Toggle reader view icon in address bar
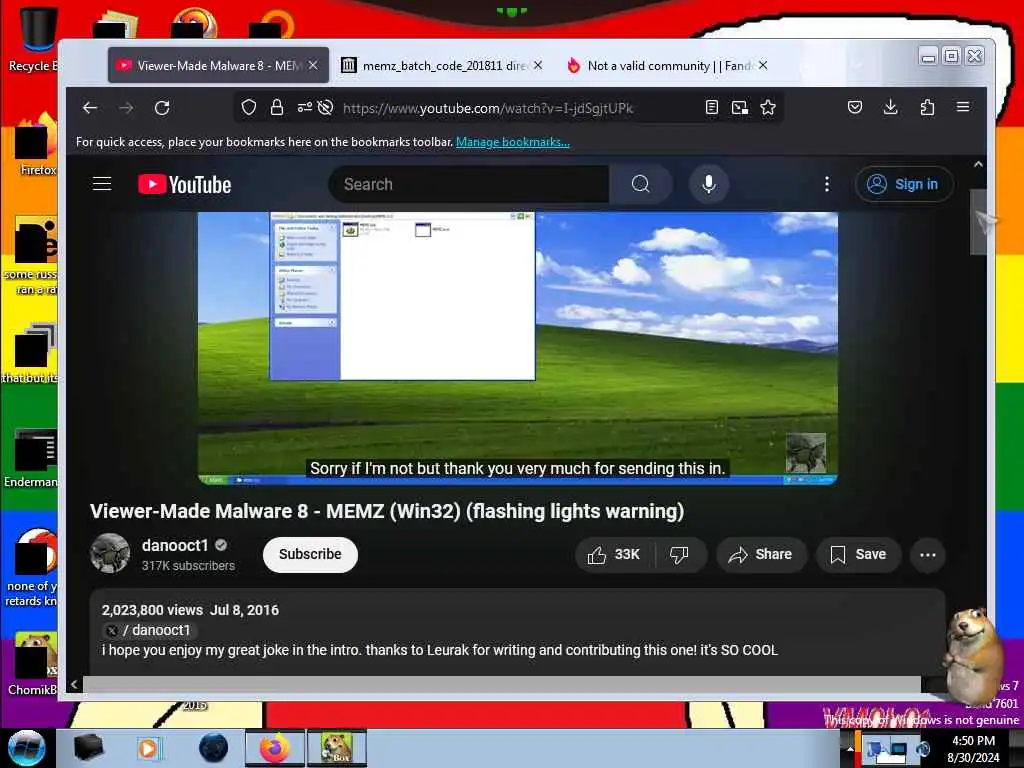This screenshot has height=768, width=1024. [x=712, y=107]
